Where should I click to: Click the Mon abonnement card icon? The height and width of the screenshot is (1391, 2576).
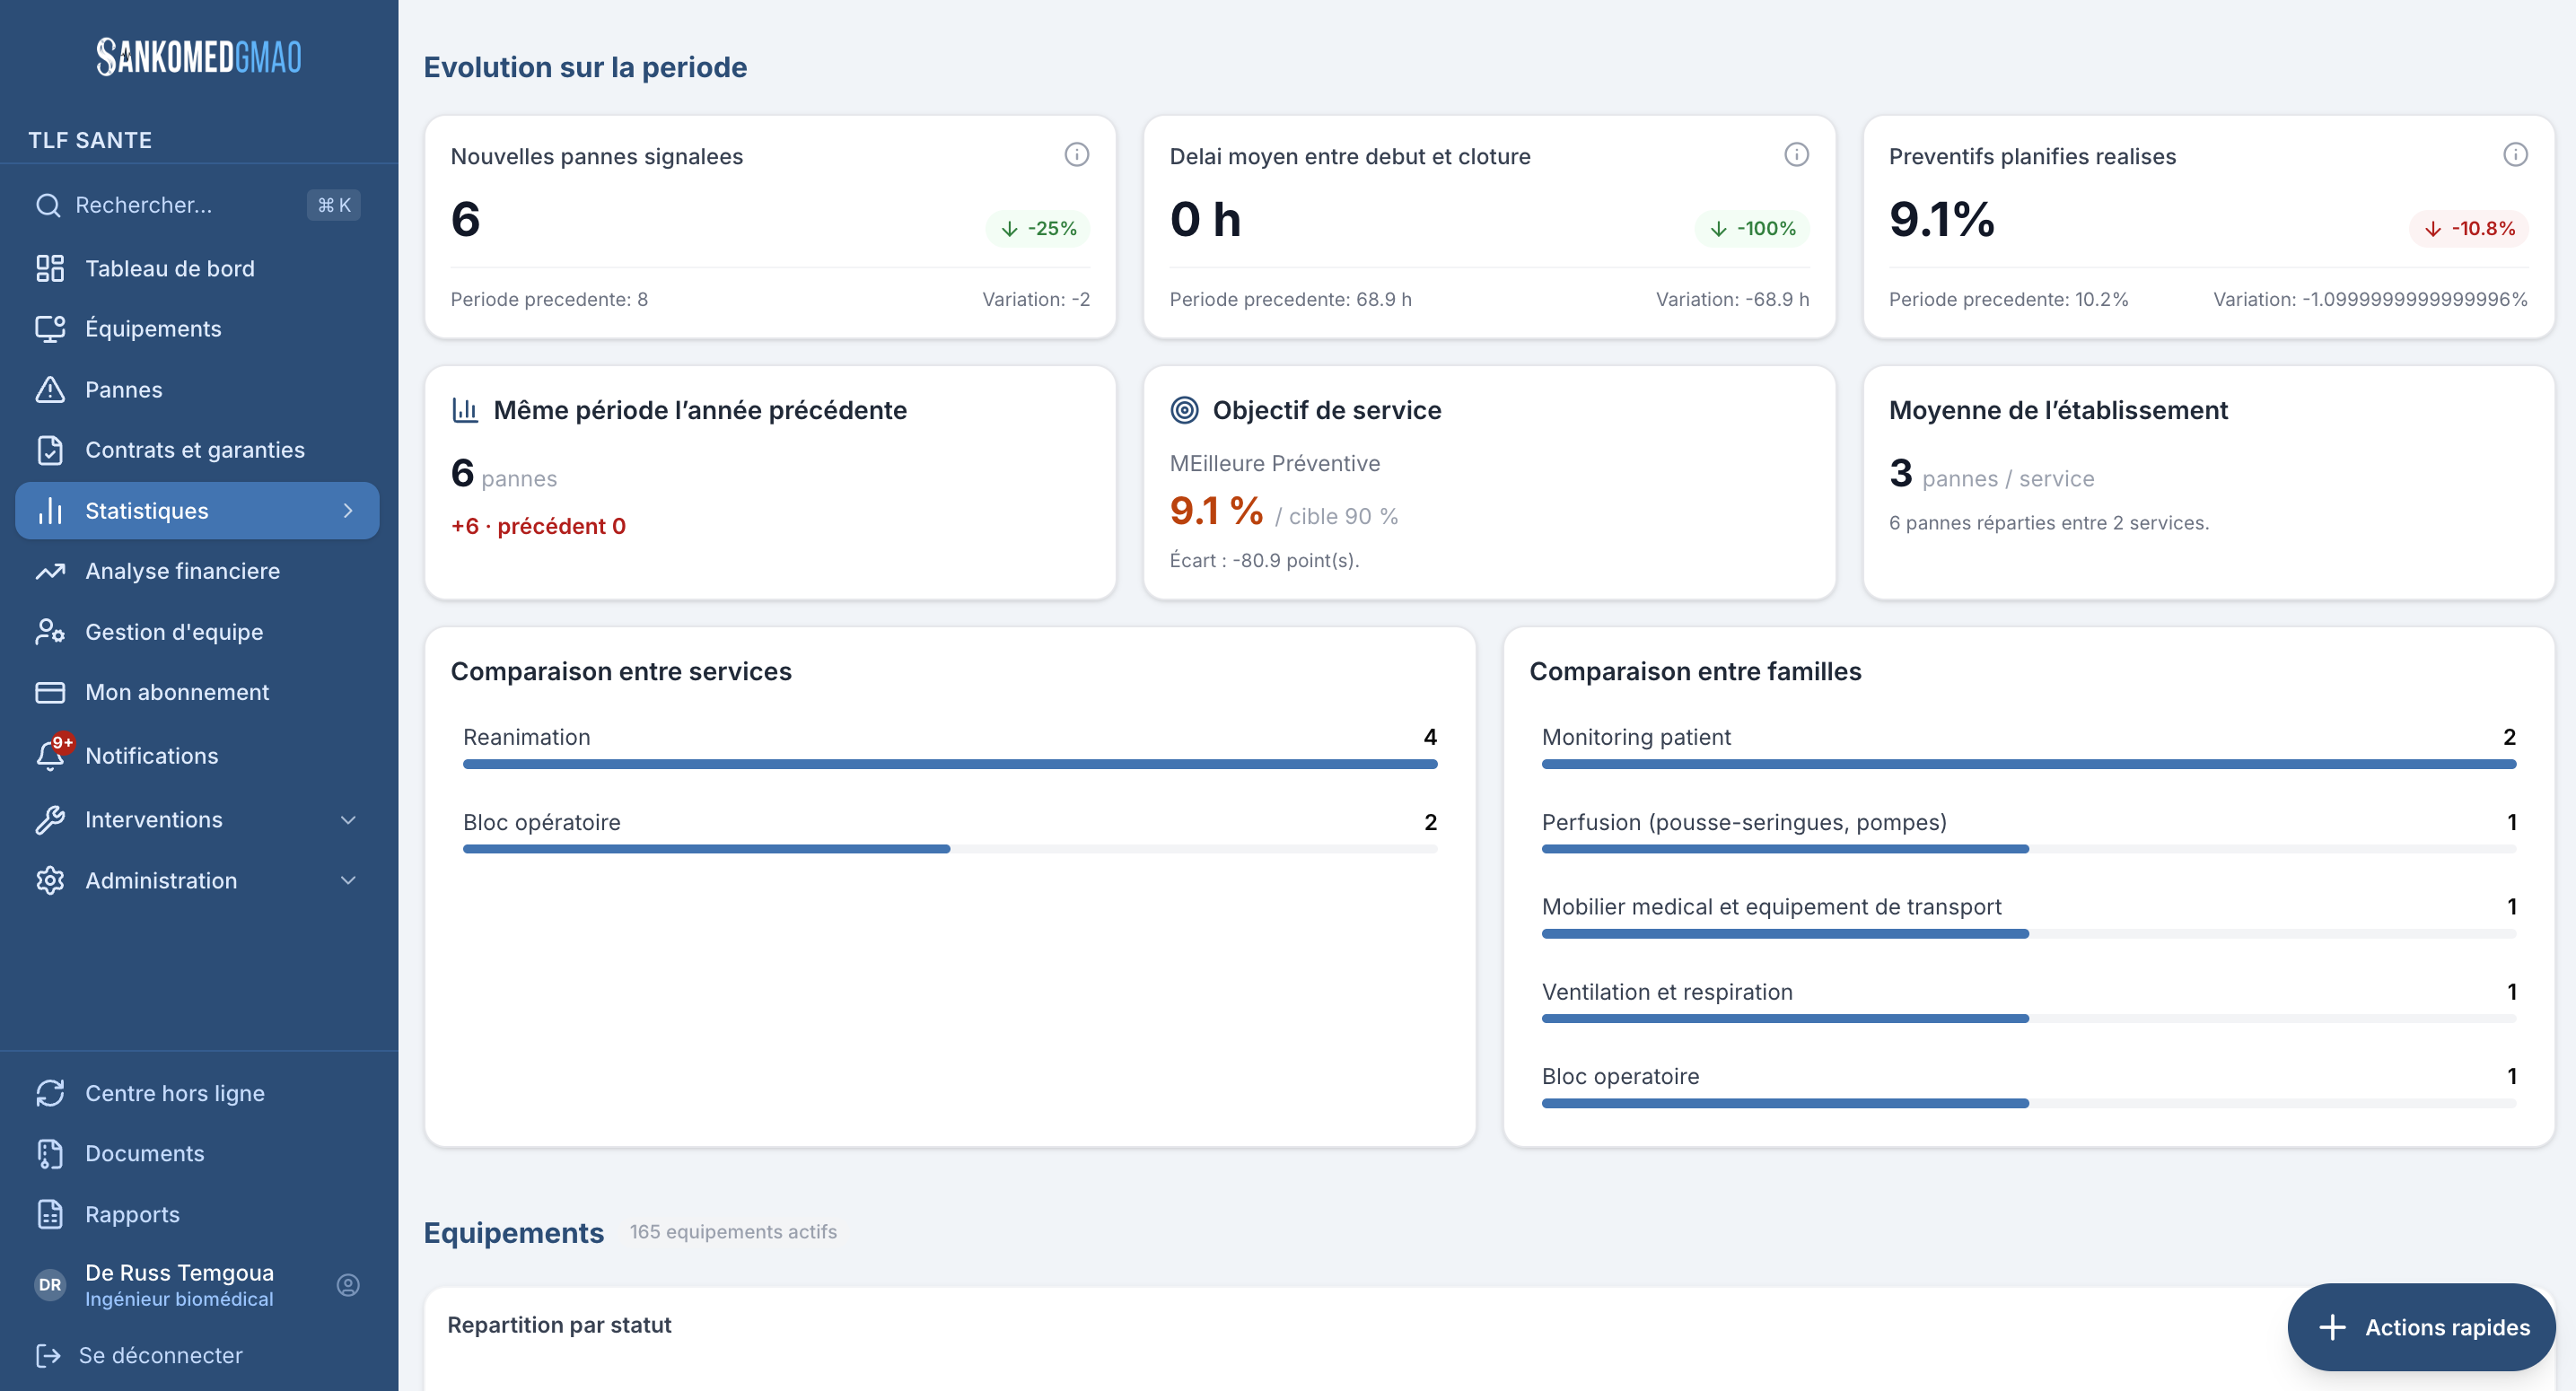50,692
